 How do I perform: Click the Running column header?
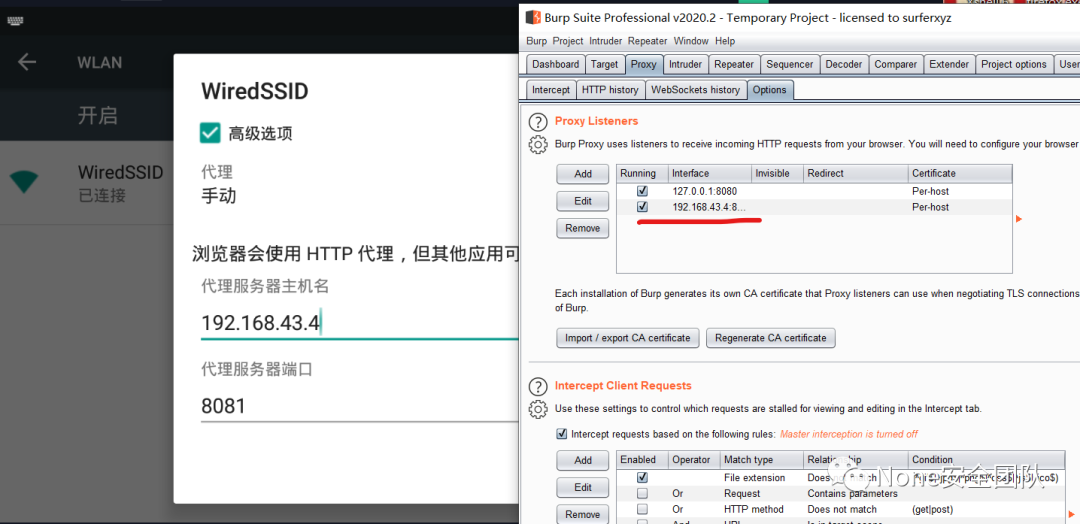[643, 173]
